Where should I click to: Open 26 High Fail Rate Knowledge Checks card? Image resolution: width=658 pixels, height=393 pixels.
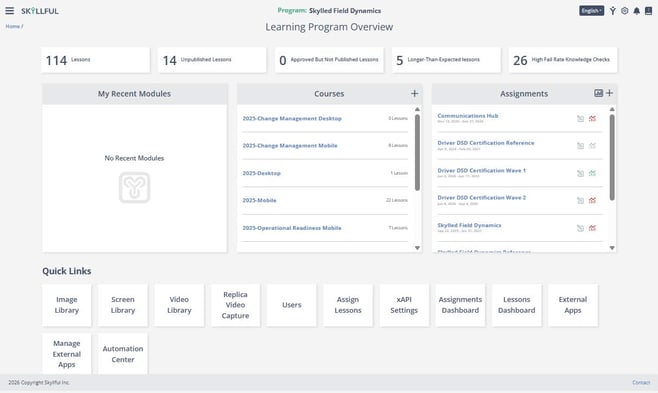coord(563,60)
